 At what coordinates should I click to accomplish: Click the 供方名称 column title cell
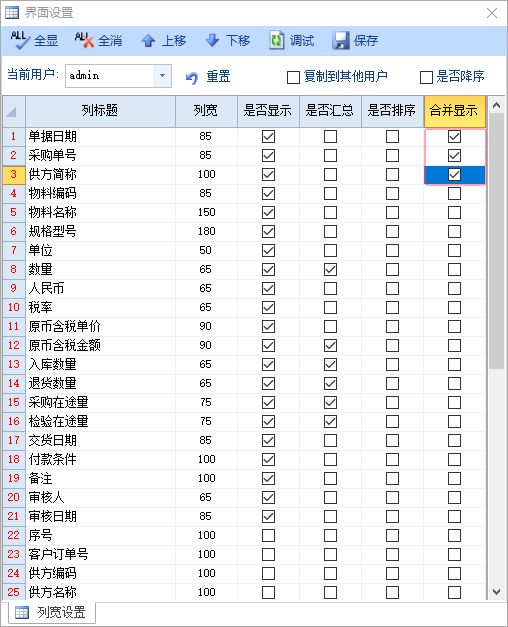[x=100, y=592]
